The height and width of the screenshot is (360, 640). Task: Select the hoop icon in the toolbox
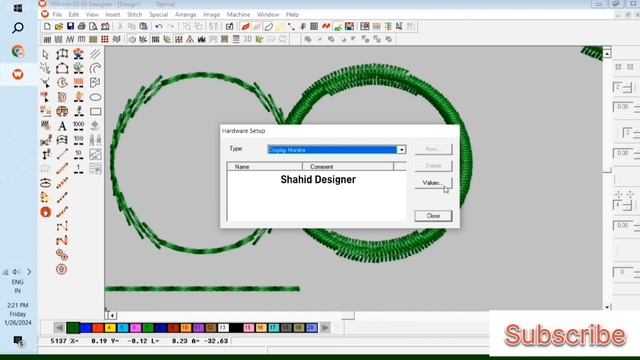(x=46, y=183)
